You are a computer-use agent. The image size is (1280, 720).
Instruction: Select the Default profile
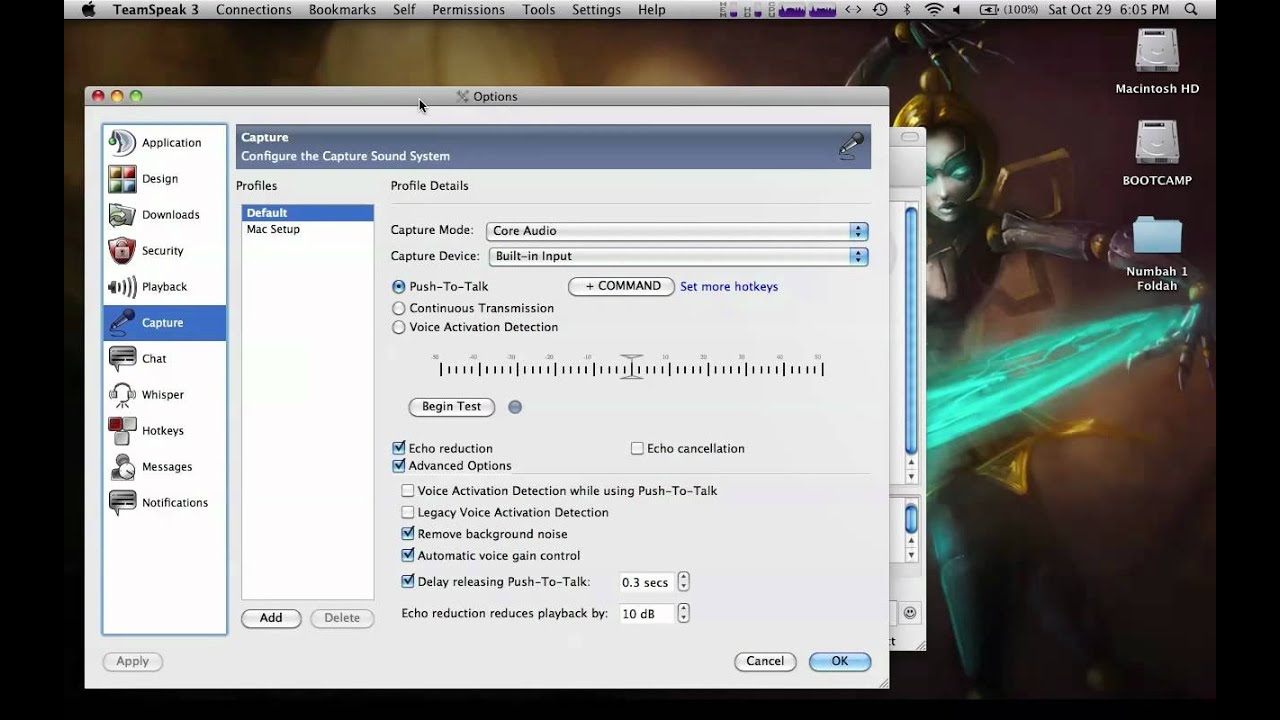[x=307, y=213]
